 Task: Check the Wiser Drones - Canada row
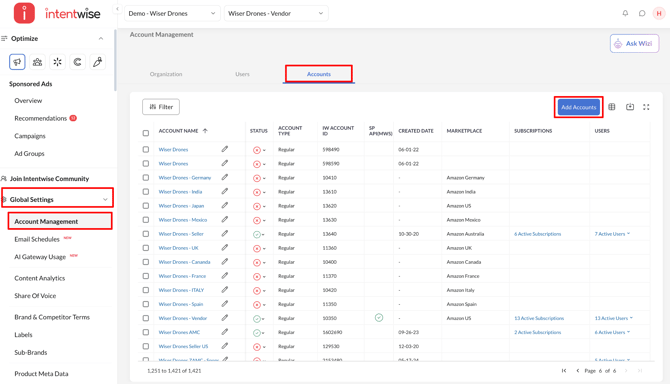coord(146,262)
